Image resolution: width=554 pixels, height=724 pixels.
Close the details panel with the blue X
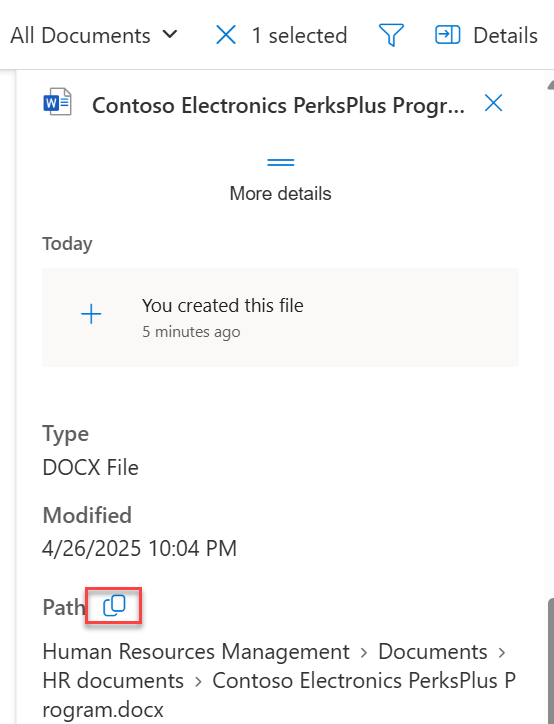click(x=493, y=103)
